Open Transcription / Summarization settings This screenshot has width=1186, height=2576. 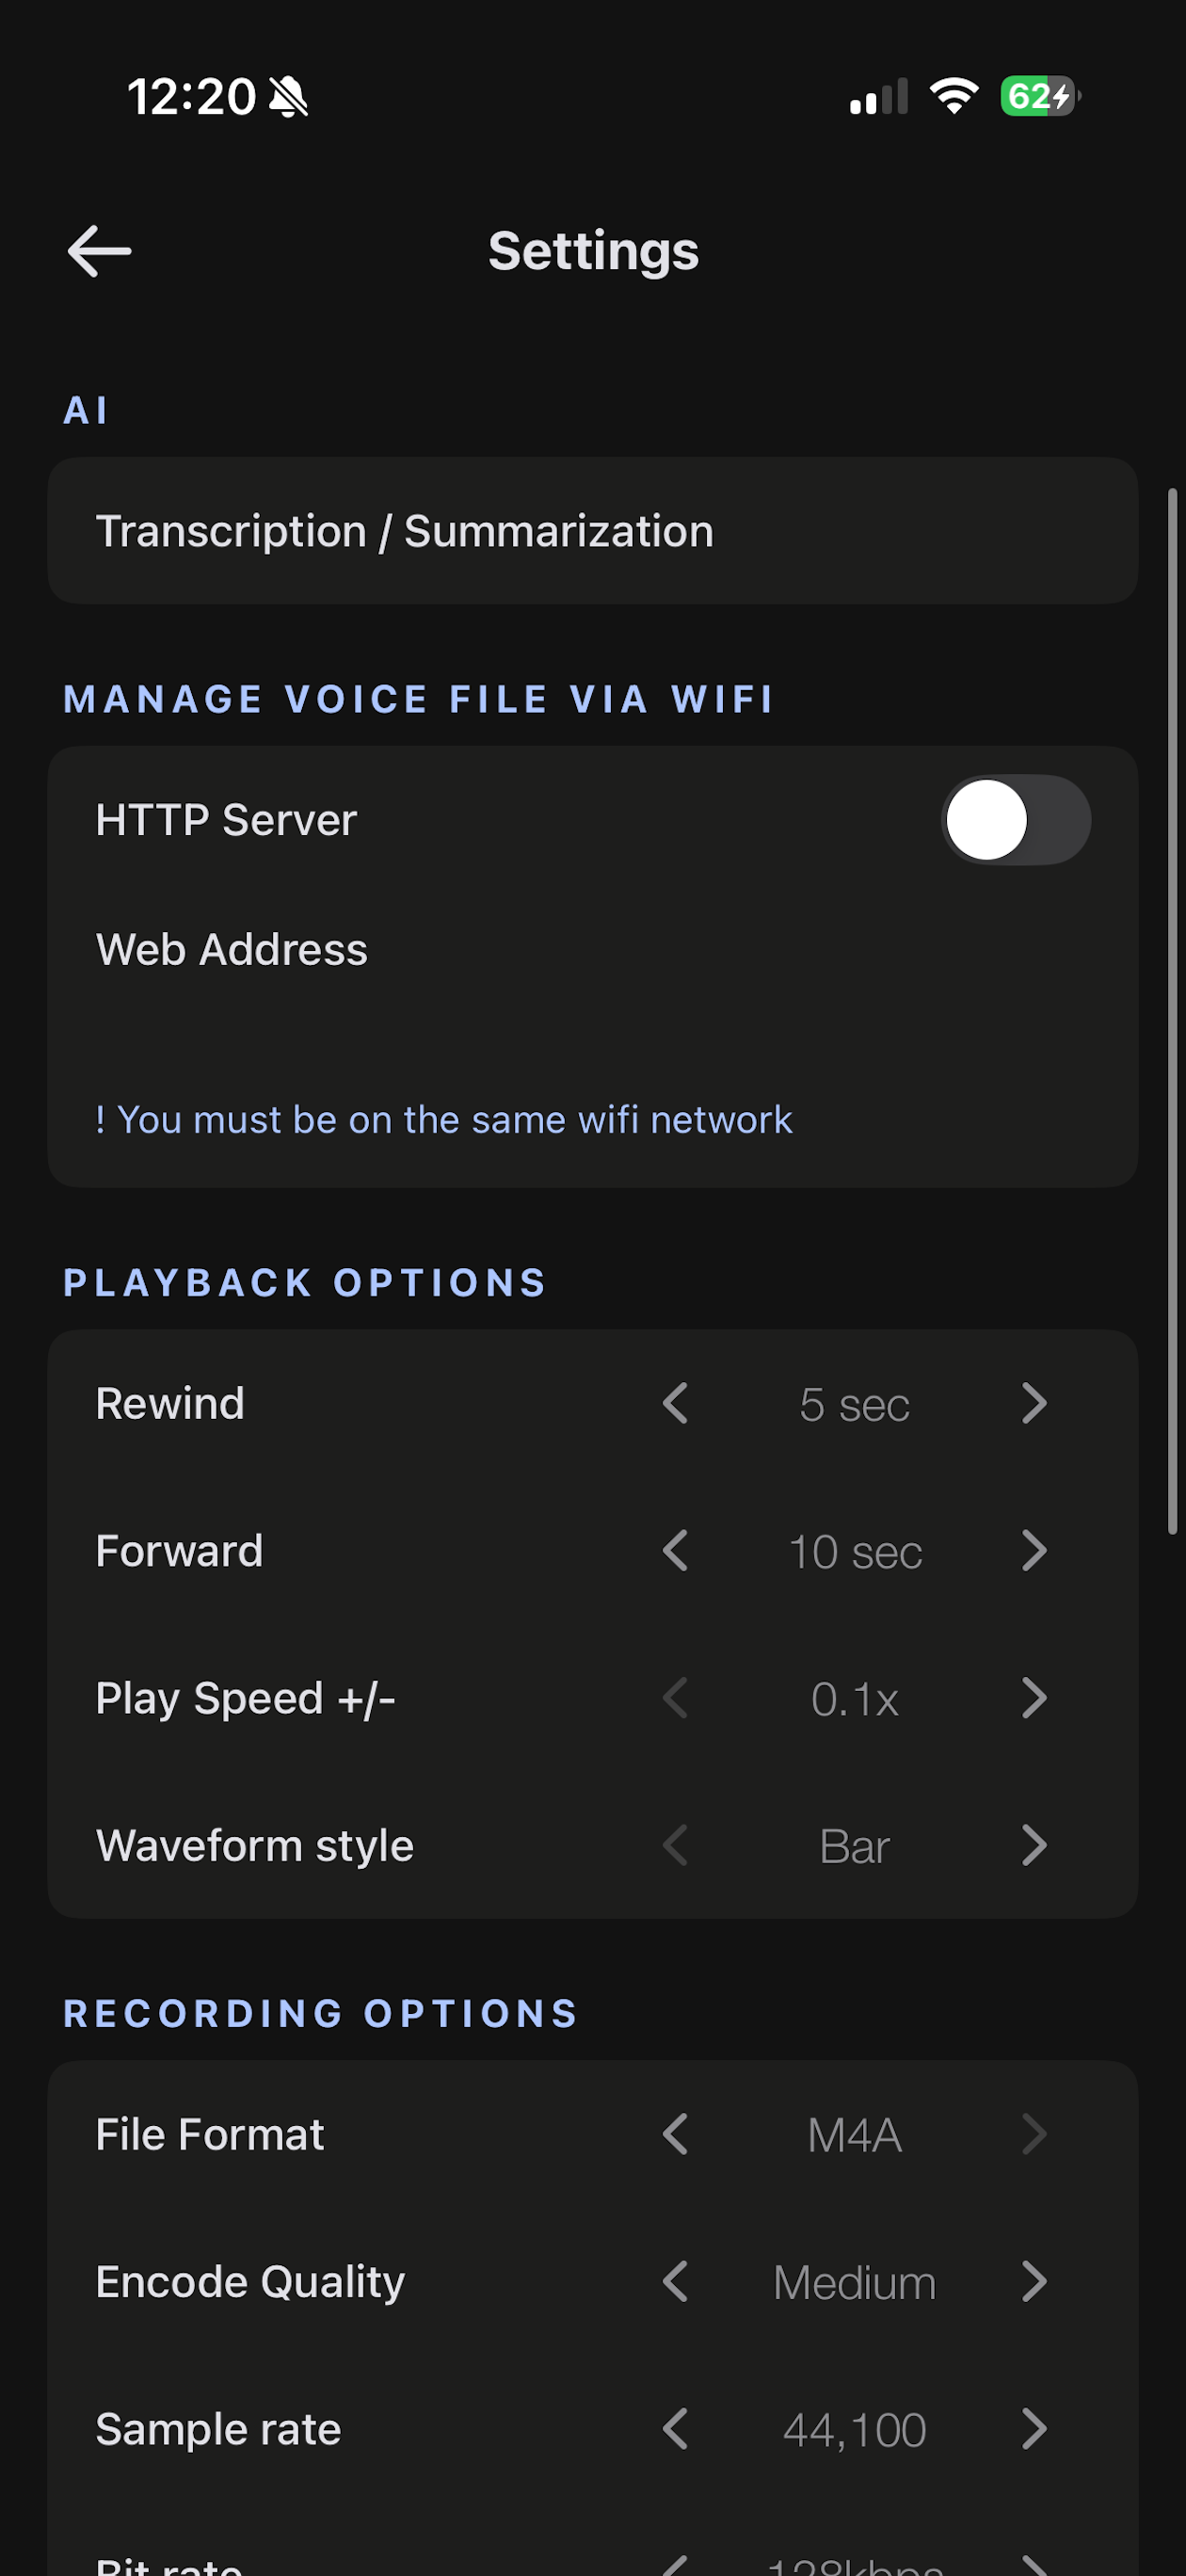(x=593, y=531)
